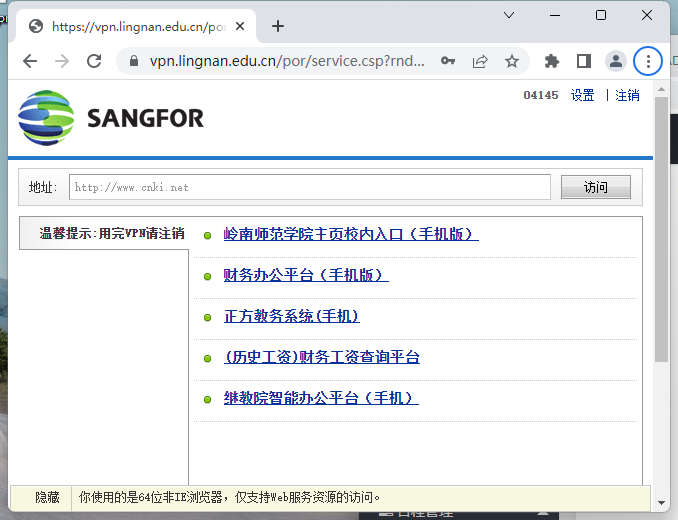Expand the tab search chevron
The image size is (678, 520).
point(509,15)
